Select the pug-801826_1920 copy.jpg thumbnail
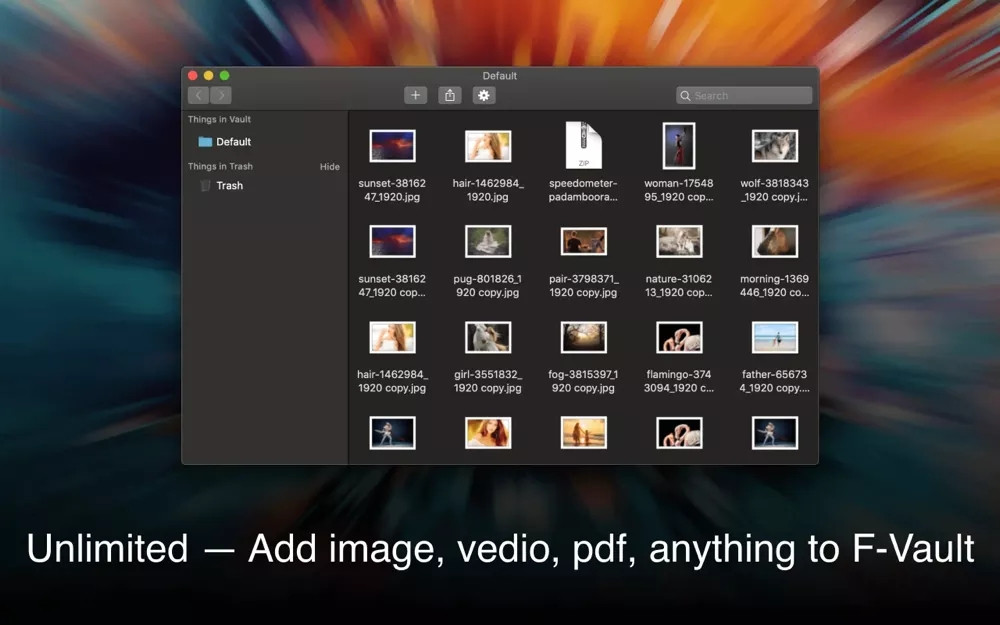 tap(488, 242)
